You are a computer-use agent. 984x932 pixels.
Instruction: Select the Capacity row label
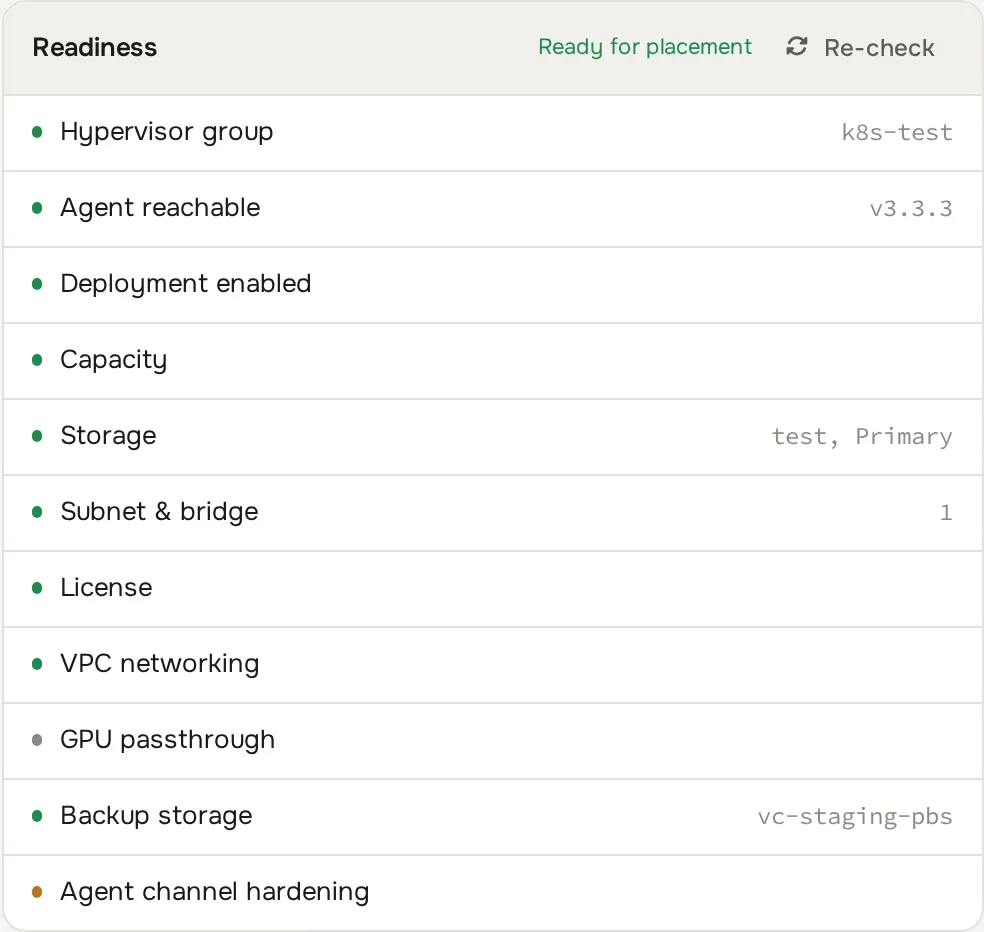point(114,360)
